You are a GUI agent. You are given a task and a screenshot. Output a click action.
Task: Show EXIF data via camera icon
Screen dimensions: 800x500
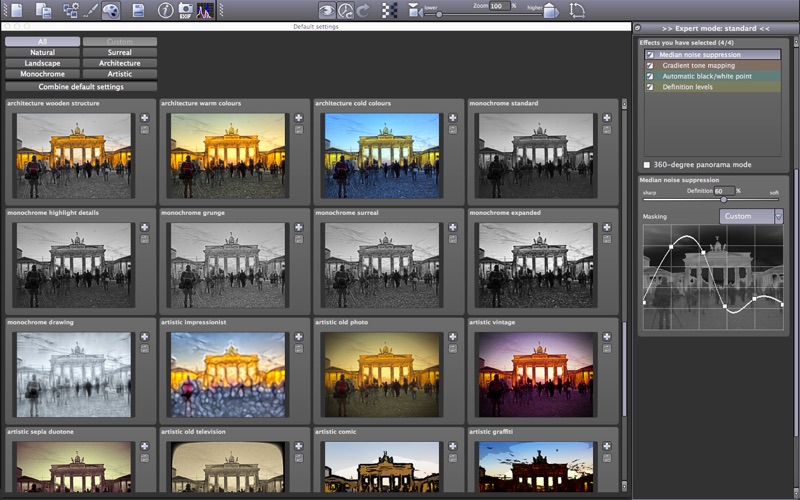(x=185, y=10)
